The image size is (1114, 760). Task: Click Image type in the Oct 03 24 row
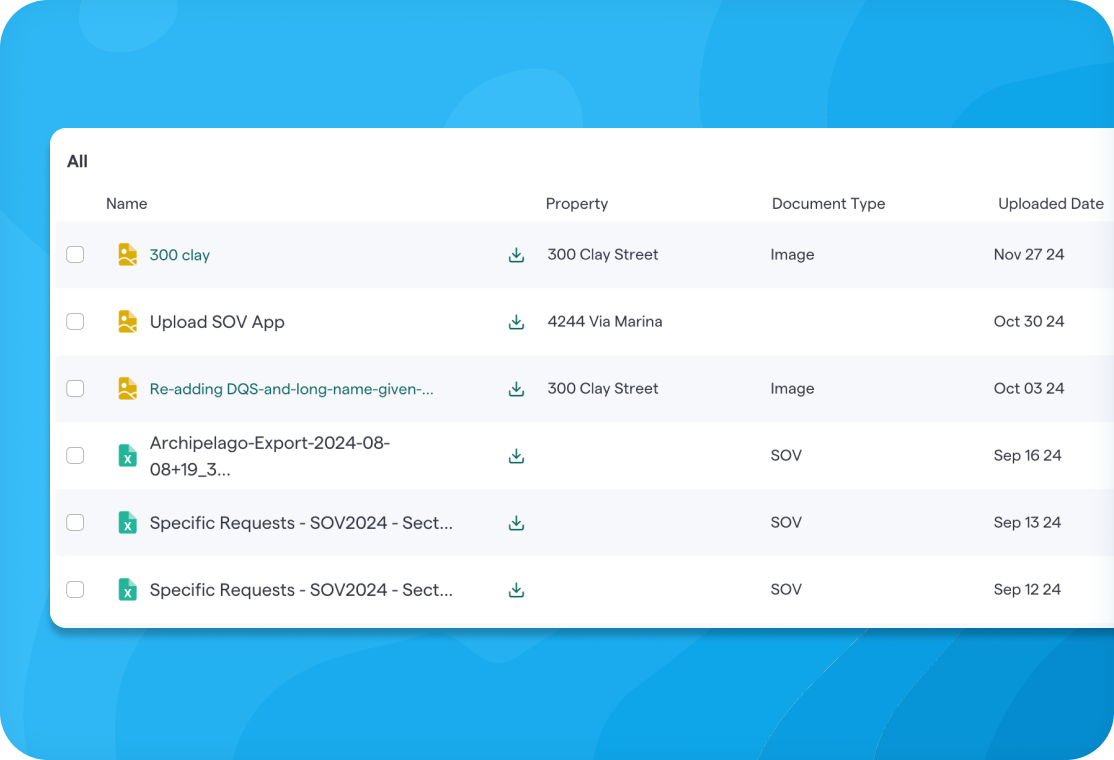792,389
